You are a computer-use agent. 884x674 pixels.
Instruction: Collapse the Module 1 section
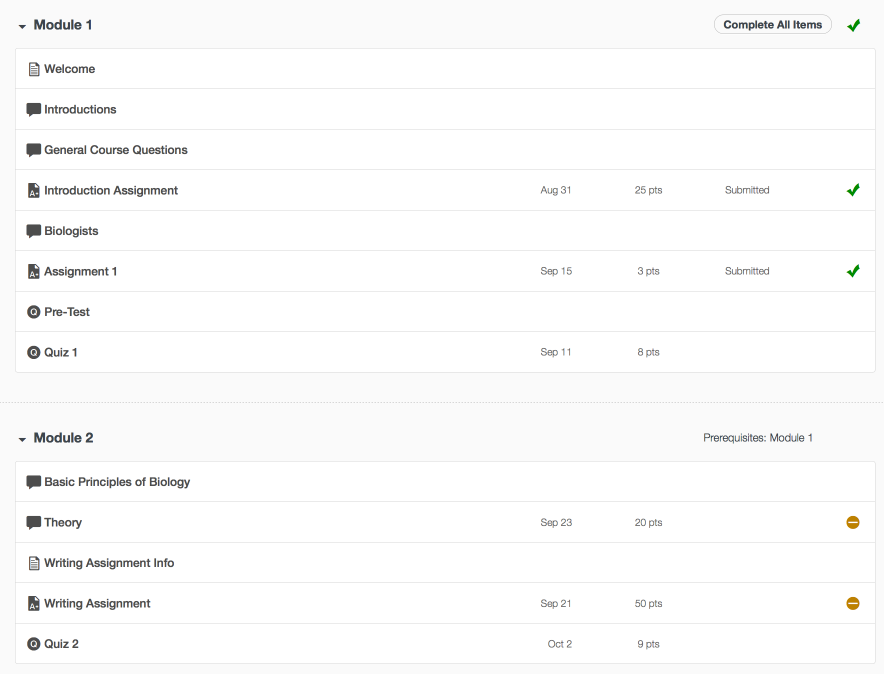pyautogui.click(x=24, y=24)
